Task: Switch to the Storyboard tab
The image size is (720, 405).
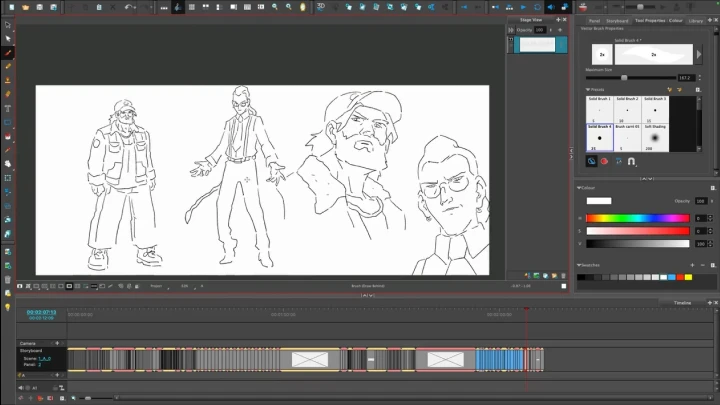Action: click(617, 20)
